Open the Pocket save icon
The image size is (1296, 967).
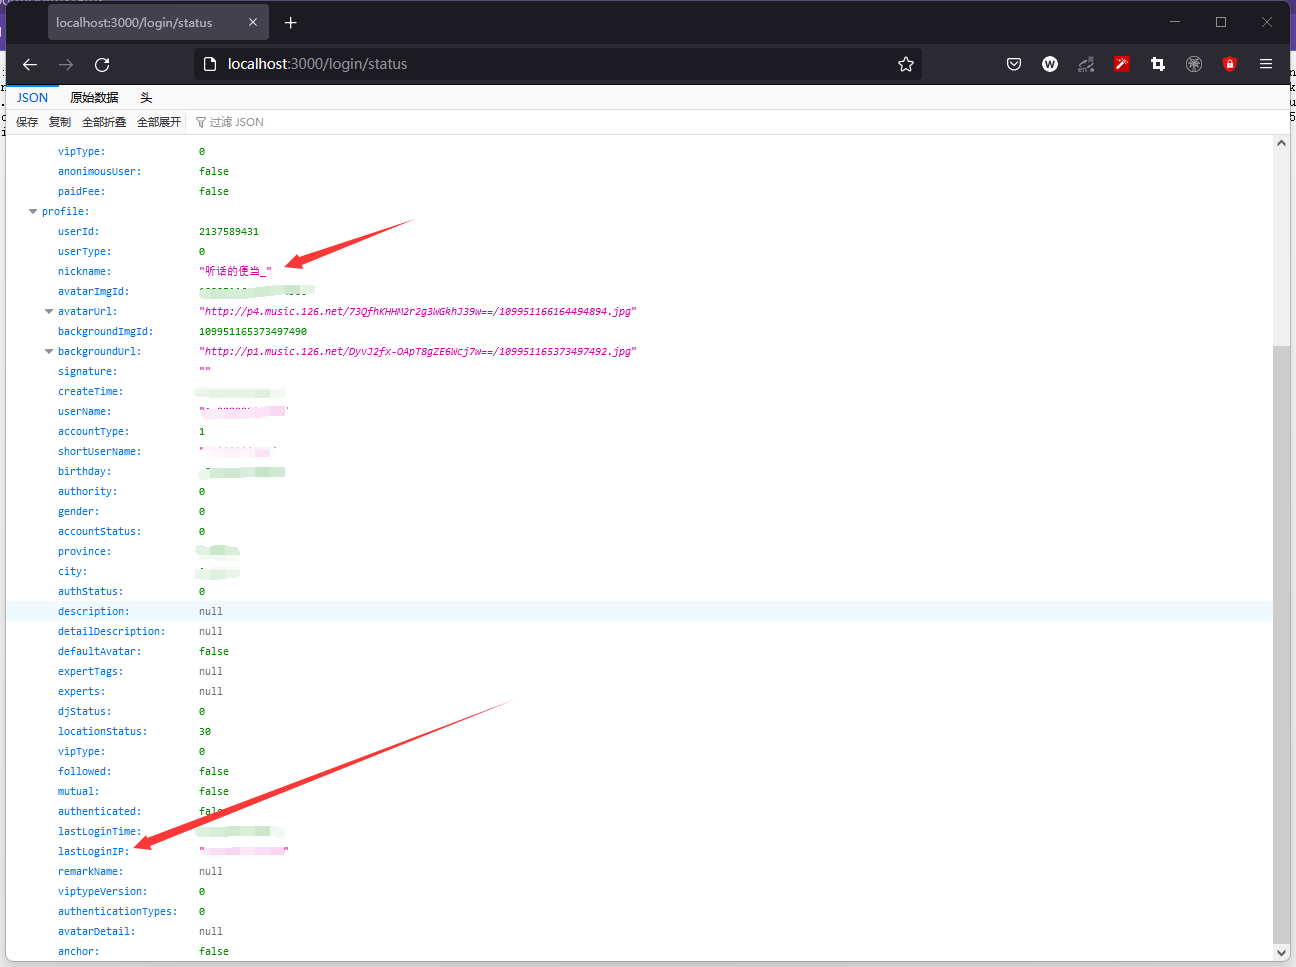(x=1014, y=64)
